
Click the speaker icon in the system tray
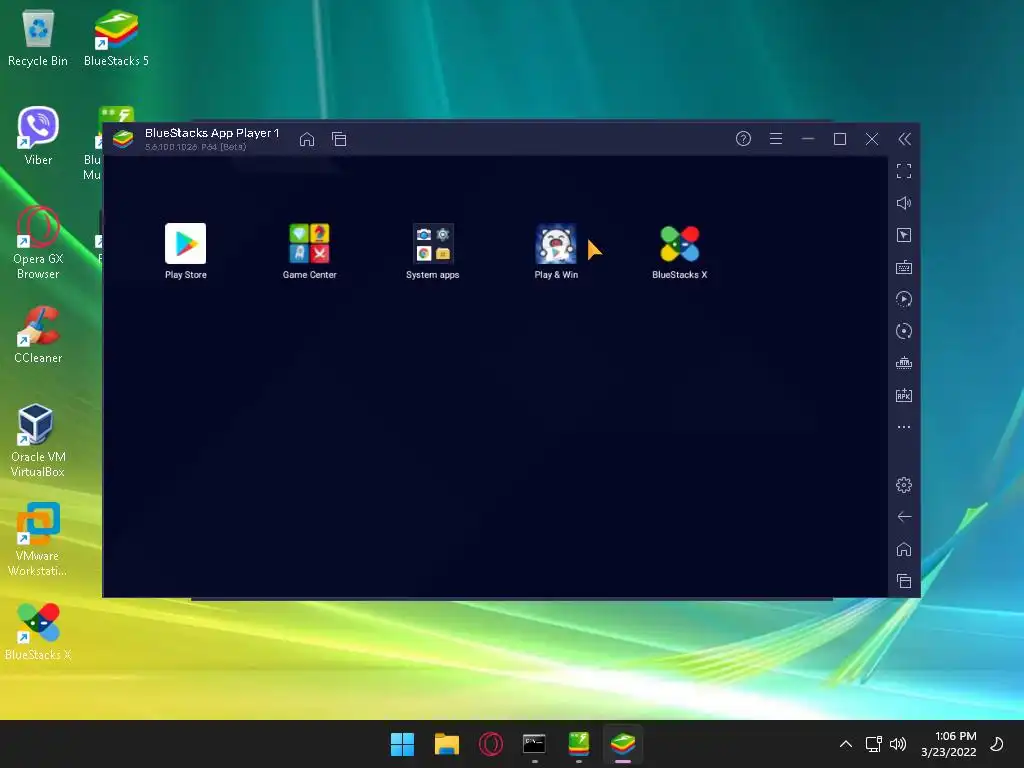(x=898, y=744)
